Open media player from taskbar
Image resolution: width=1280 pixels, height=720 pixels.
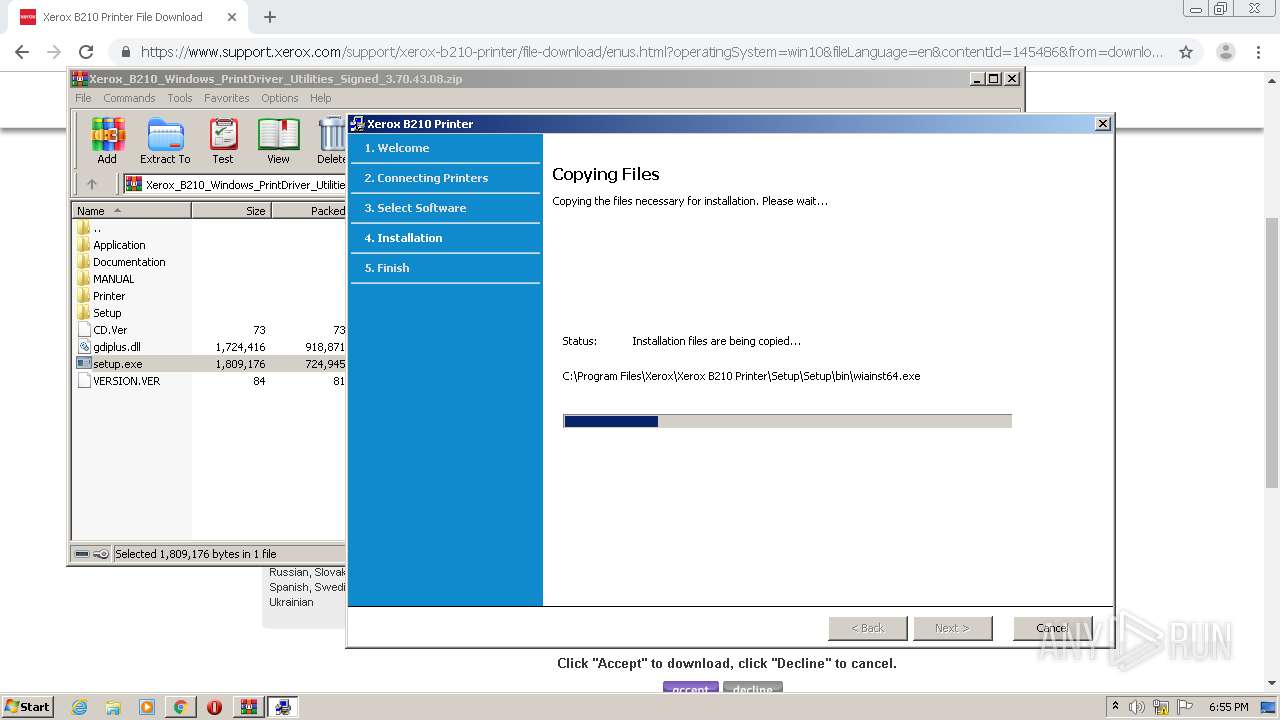point(147,707)
